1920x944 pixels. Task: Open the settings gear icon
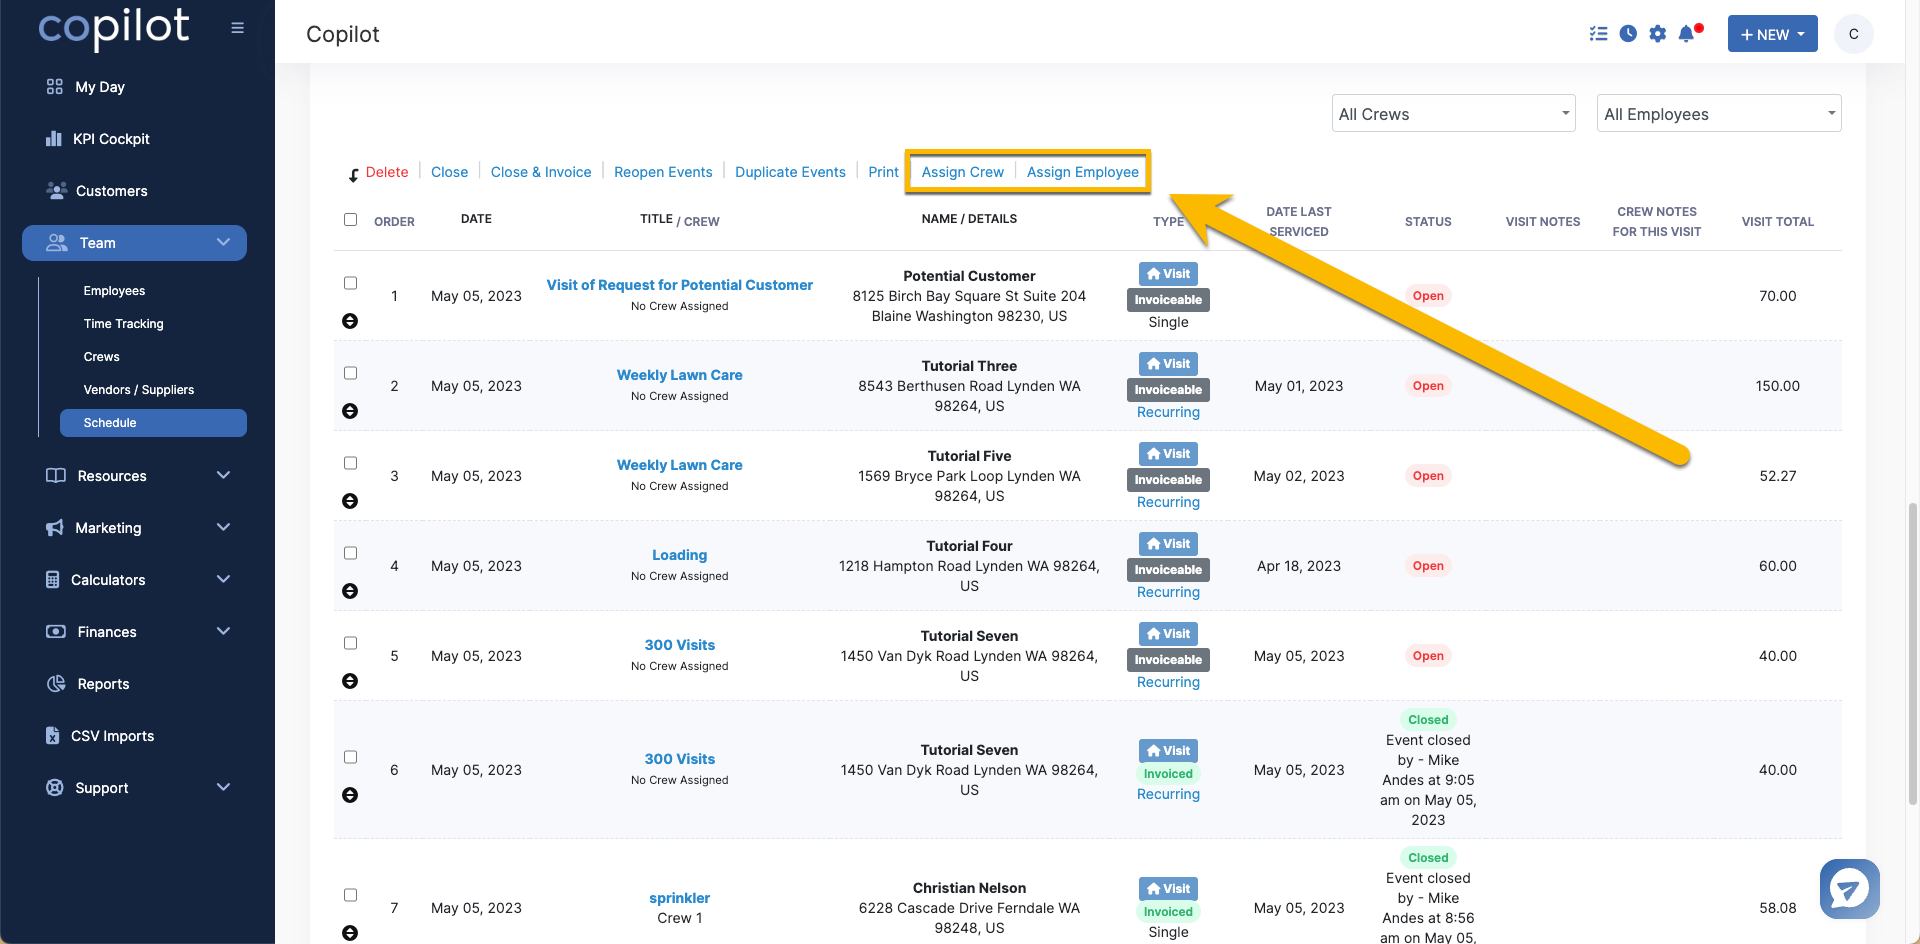point(1657,34)
